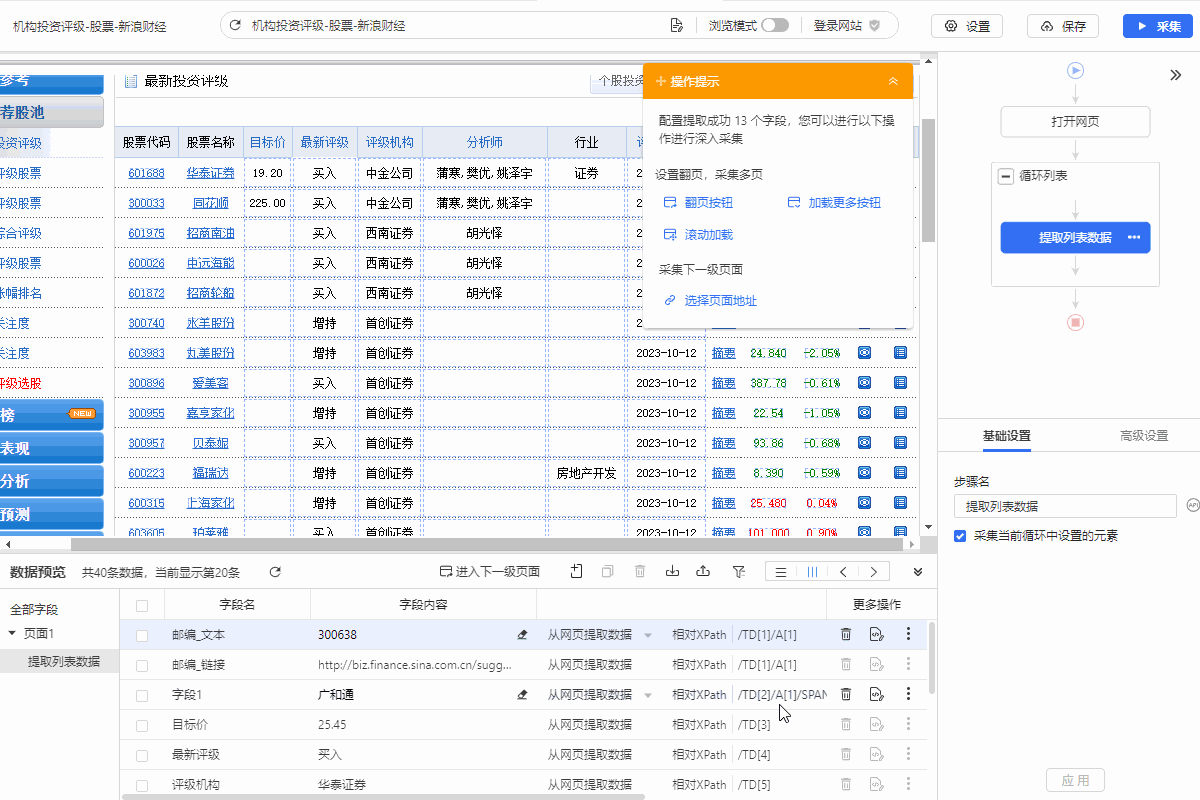Switch preview to horizontal rows view
1200x800 pixels.
[781, 572]
